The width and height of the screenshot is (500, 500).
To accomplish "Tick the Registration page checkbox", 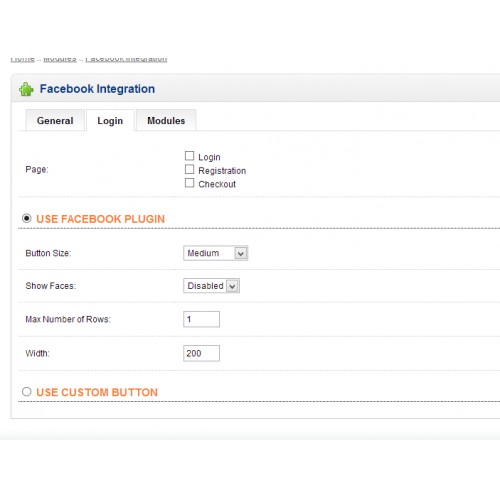I will point(189,170).
